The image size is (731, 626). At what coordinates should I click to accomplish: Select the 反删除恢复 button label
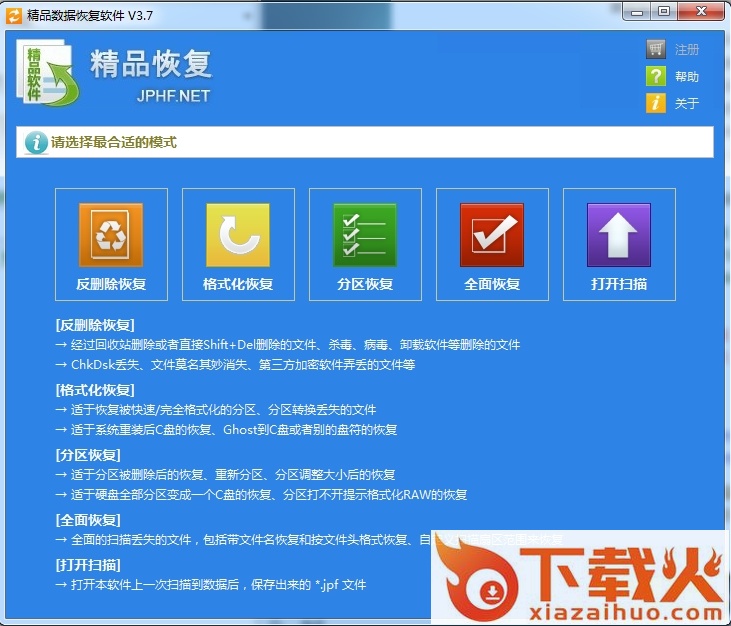pos(111,284)
